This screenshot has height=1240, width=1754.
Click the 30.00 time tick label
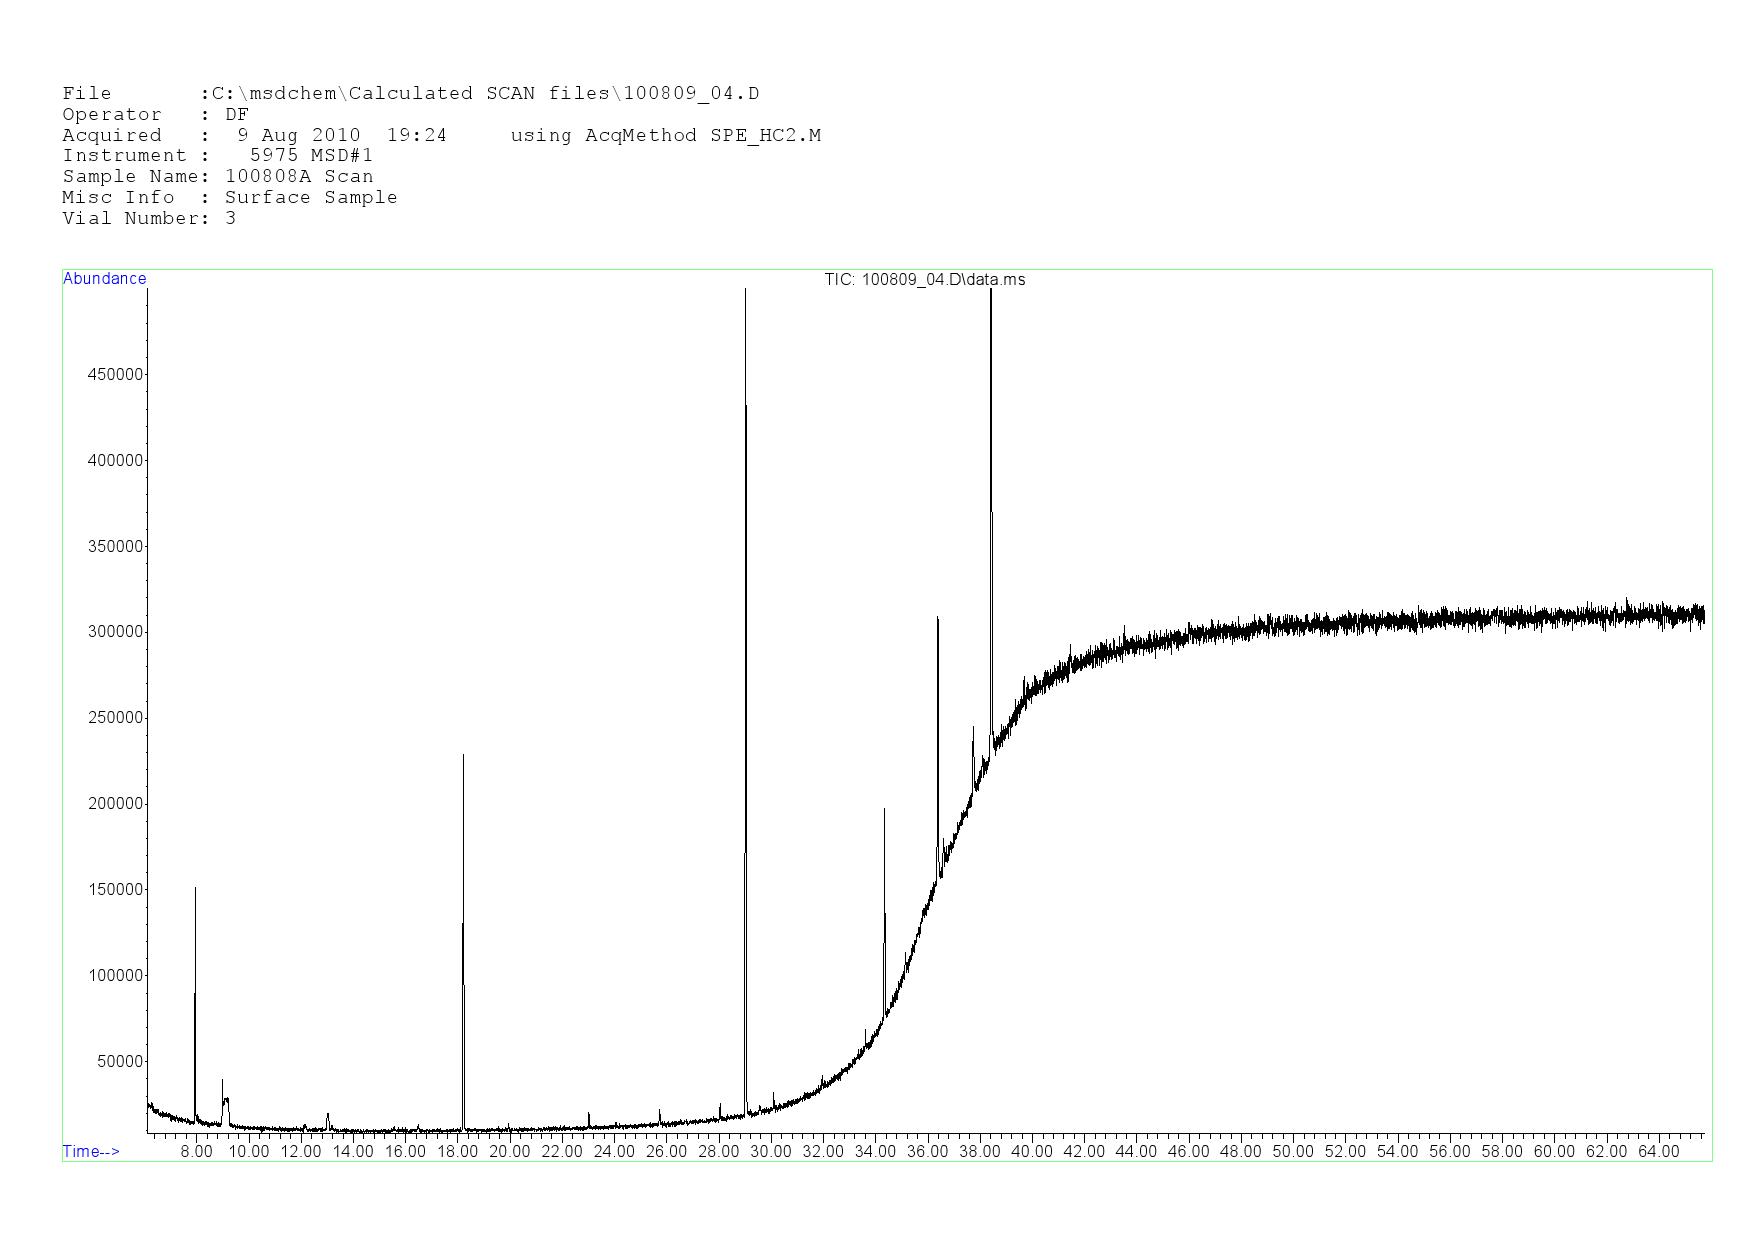pyautogui.click(x=771, y=1152)
